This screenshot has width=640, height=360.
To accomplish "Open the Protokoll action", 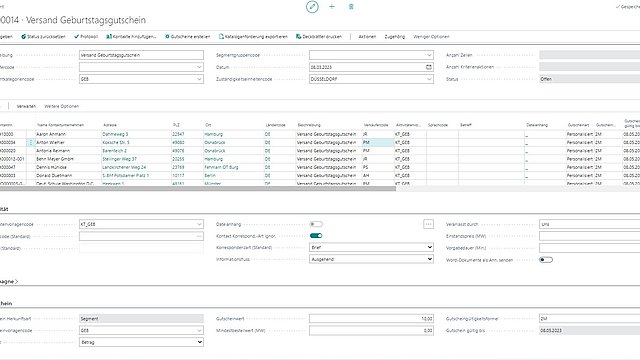I will click(86, 36).
